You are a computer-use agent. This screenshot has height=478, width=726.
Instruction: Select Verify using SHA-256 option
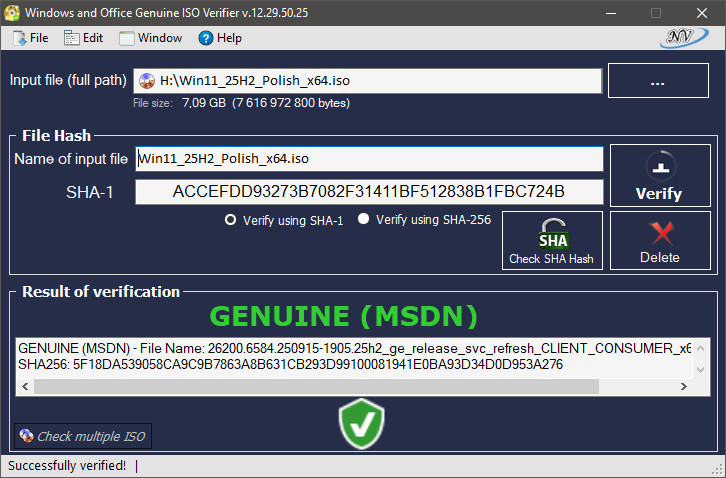point(424,220)
